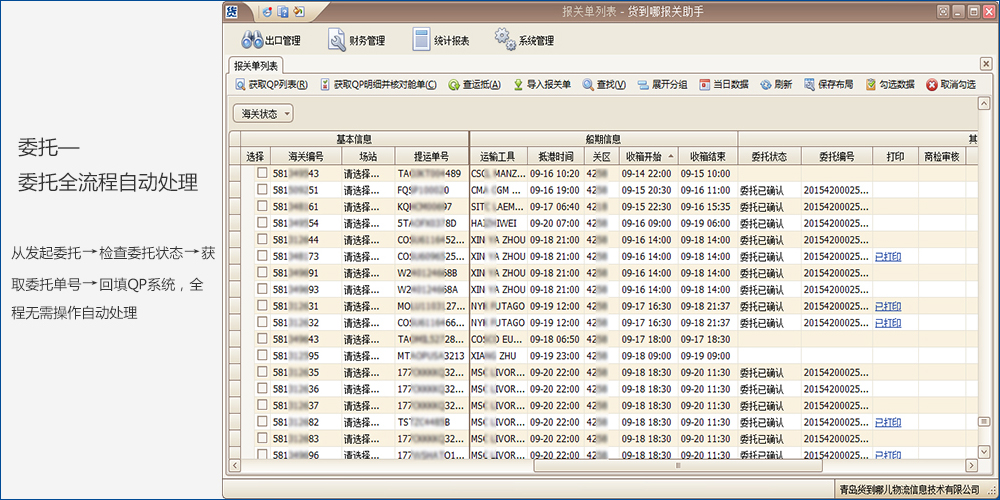Click the 基本信息 band header

pos(354,138)
